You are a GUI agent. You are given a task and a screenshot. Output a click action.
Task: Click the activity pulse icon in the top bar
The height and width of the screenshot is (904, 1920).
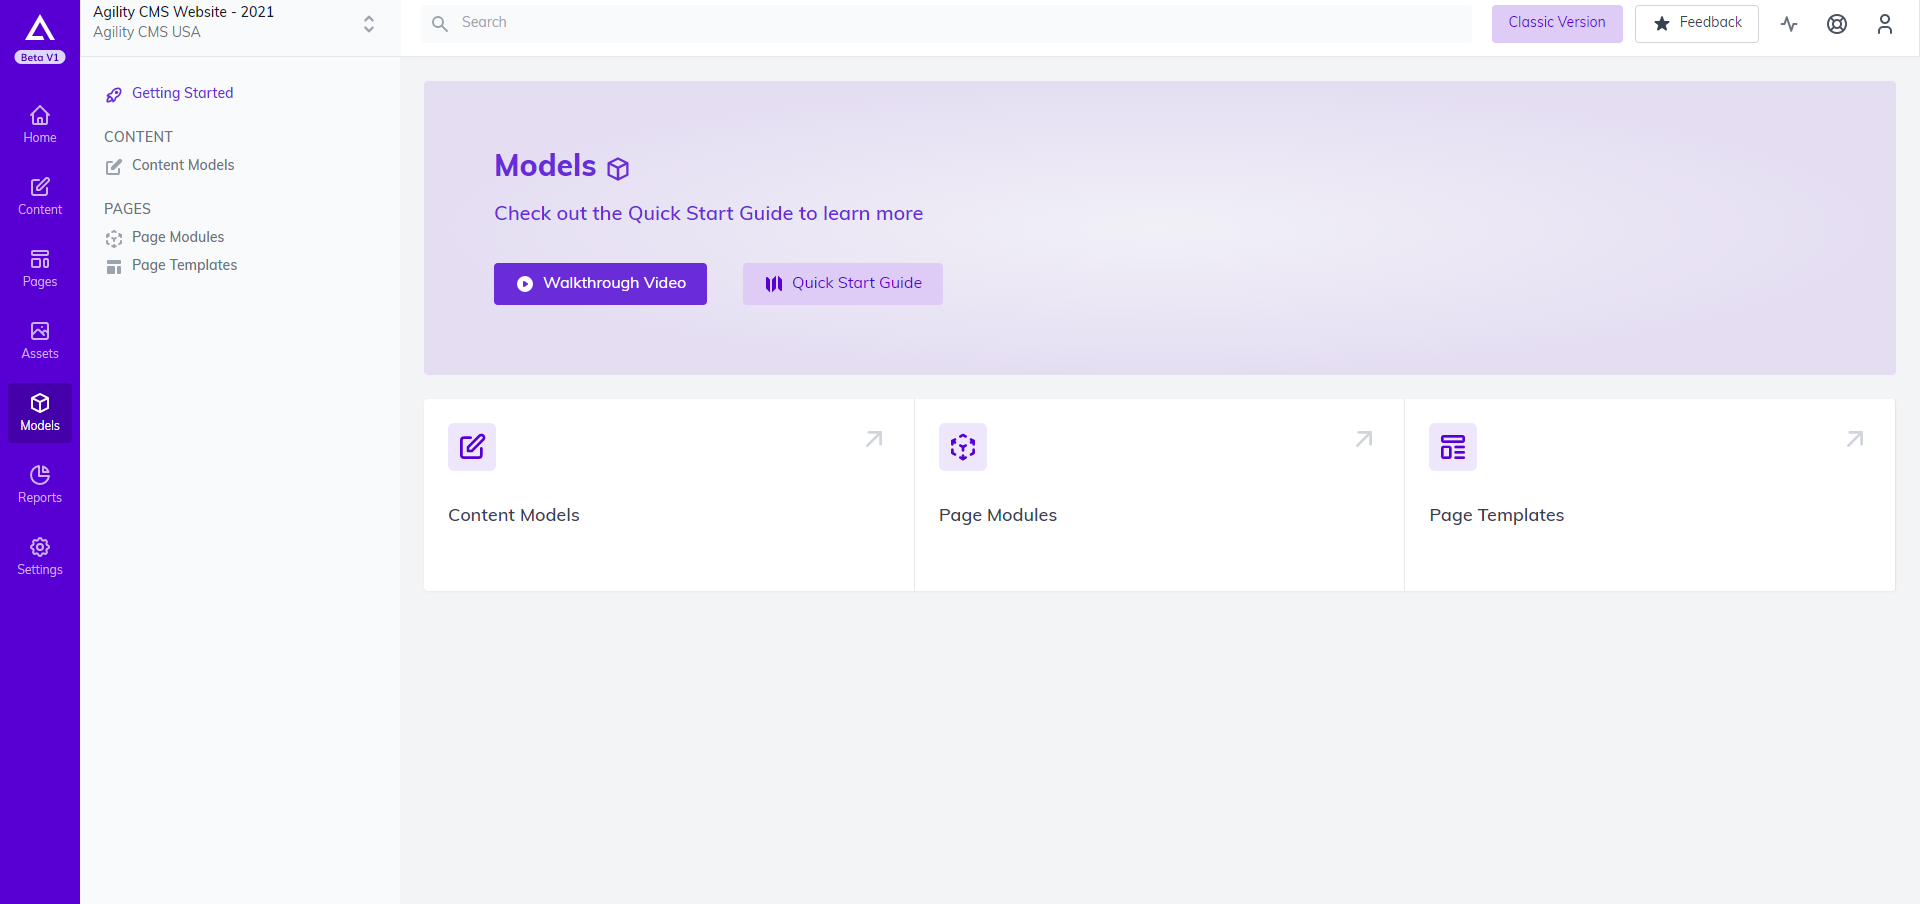click(1789, 24)
